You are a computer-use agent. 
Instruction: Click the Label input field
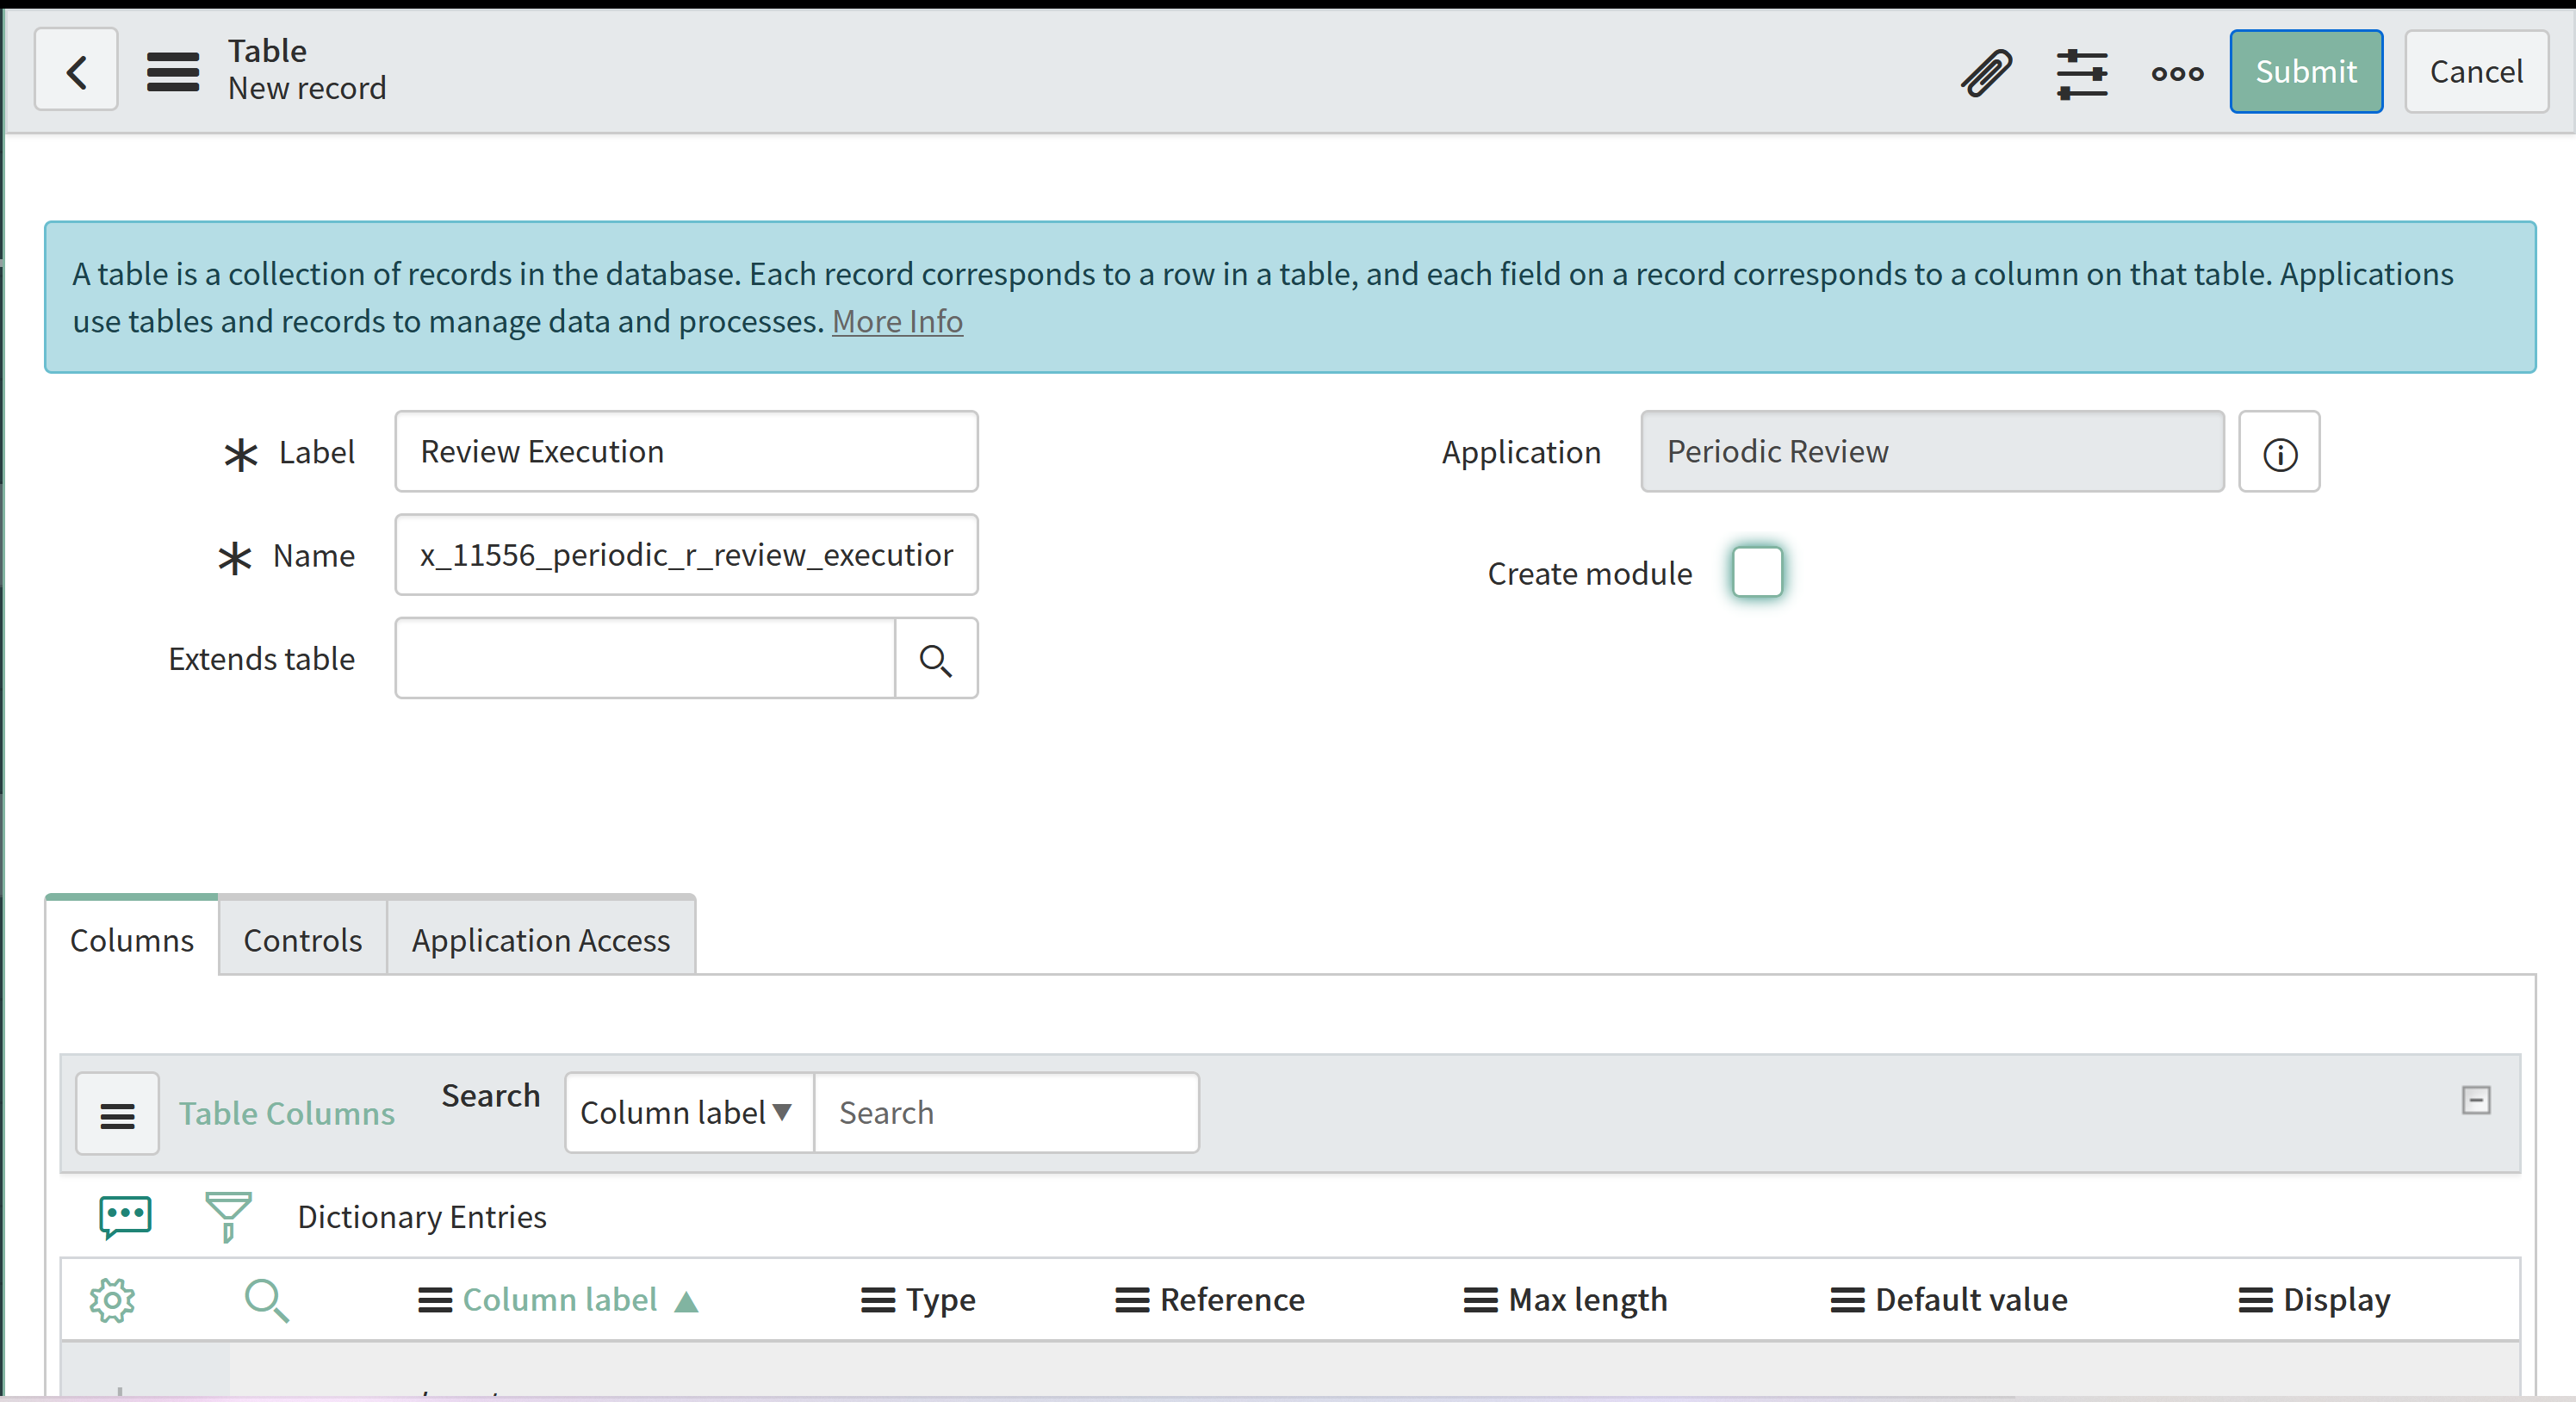click(686, 452)
